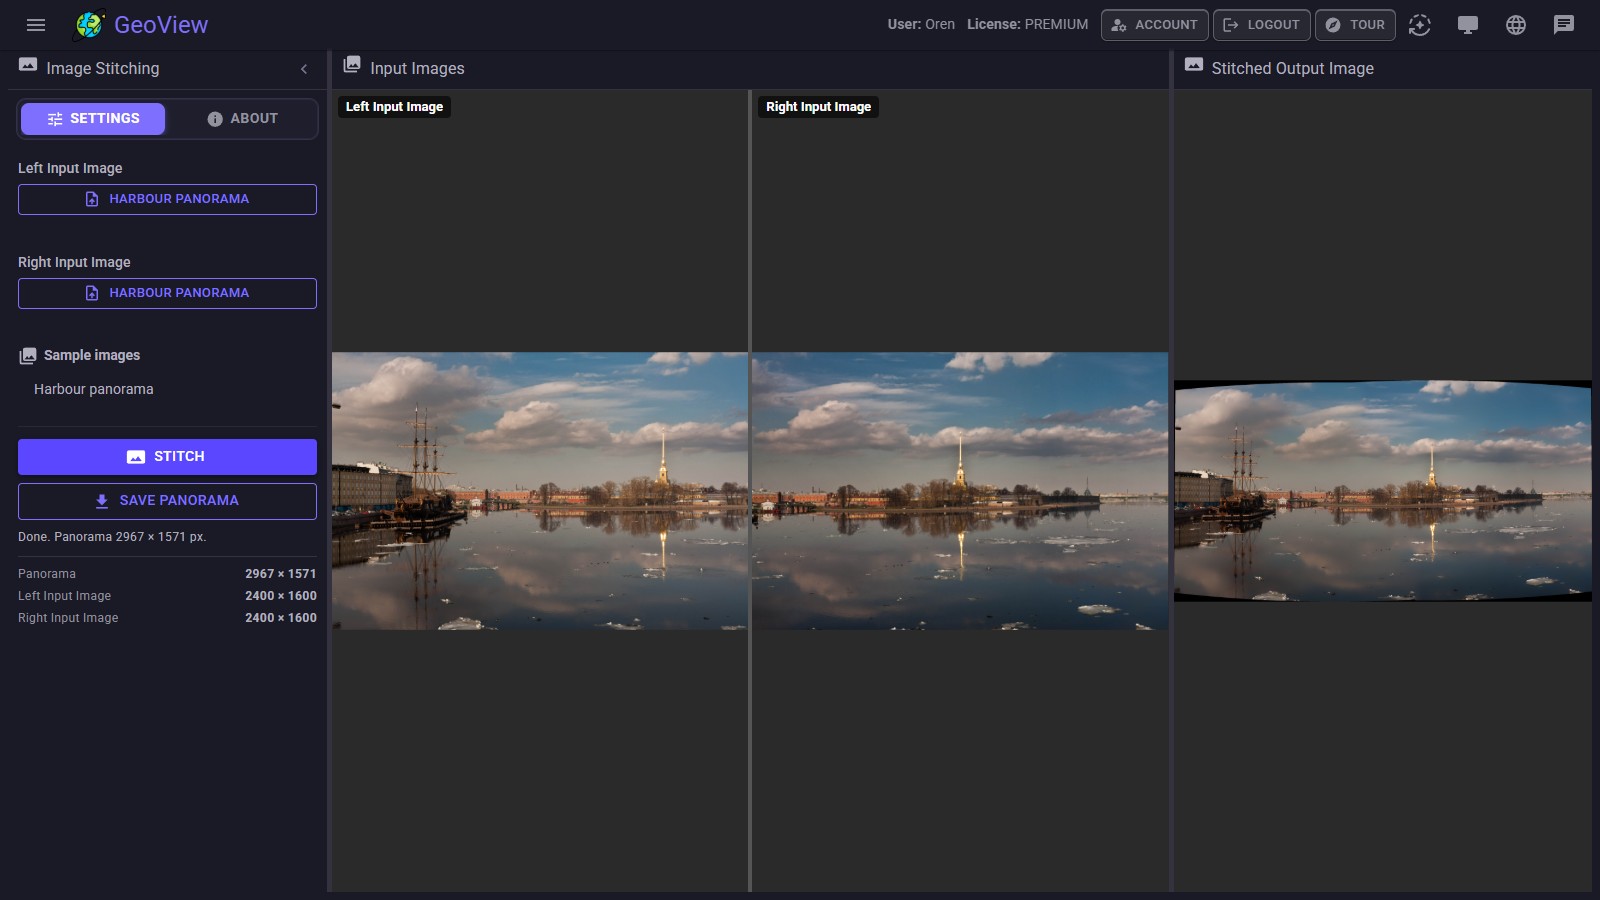The width and height of the screenshot is (1600, 900).
Task: Open the chat feedback icon
Action: 1564,25
